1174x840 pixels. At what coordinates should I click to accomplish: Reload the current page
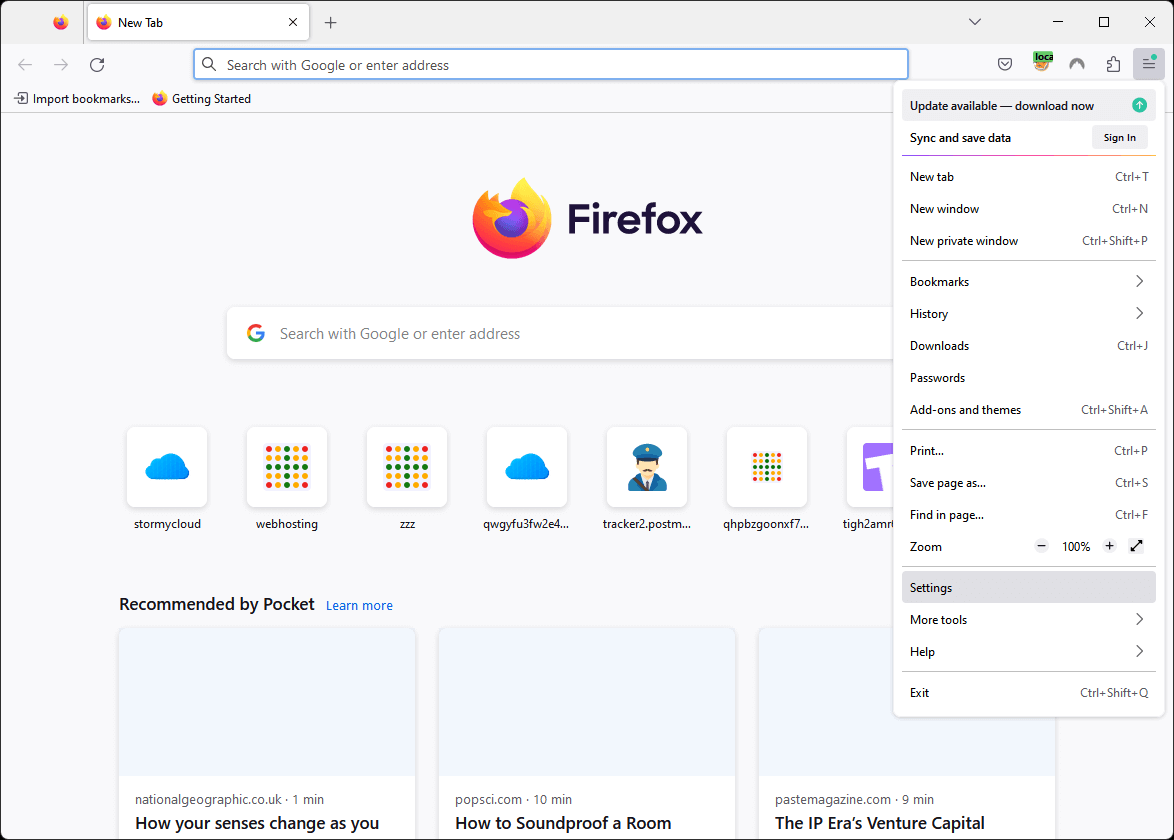pos(96,64)
